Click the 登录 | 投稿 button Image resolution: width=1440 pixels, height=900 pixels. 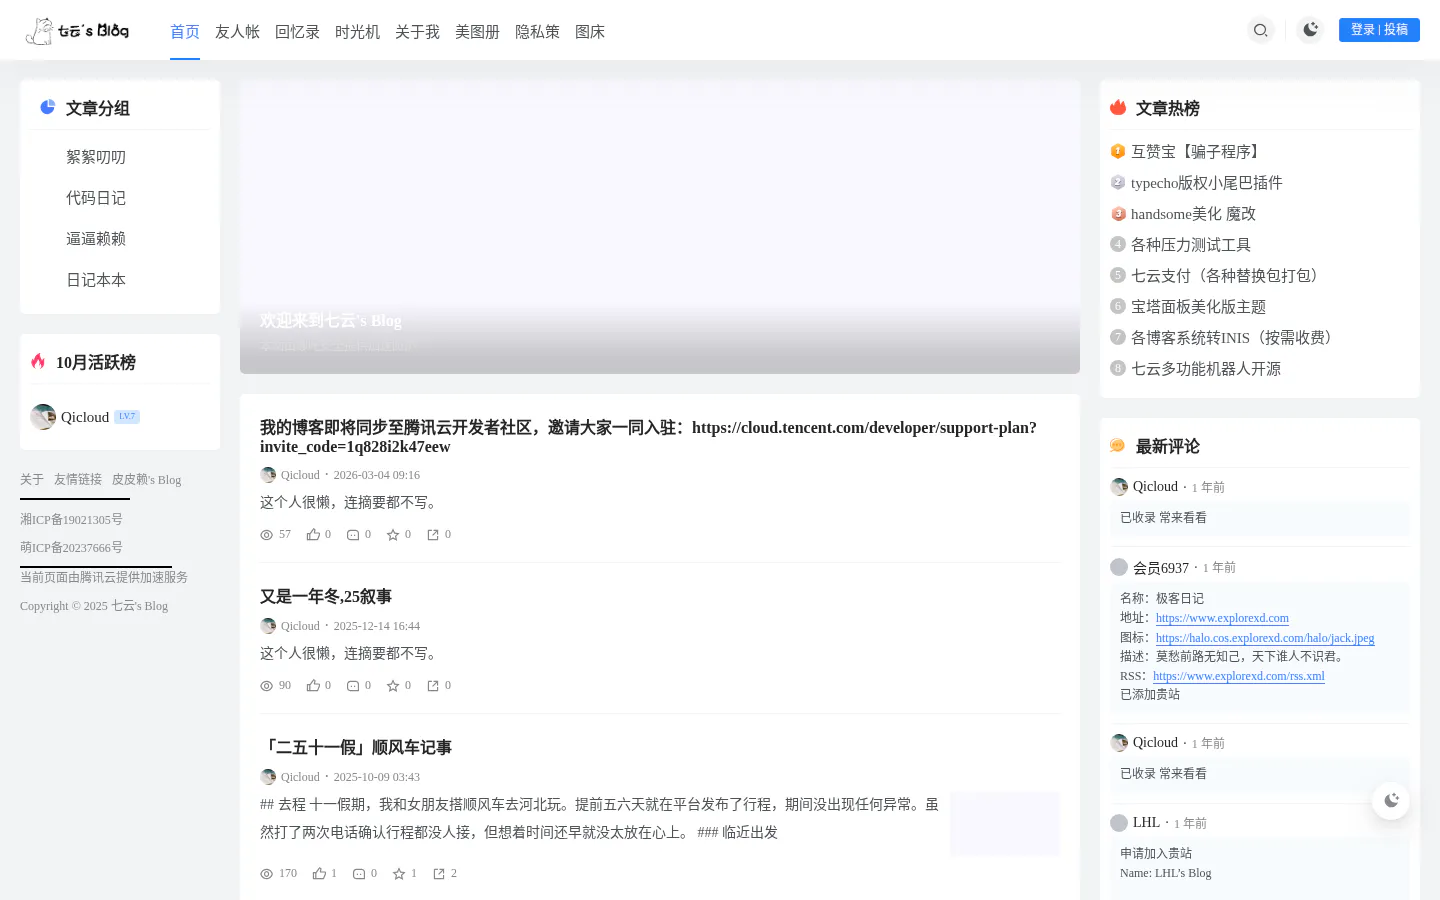click(1379, 30)
